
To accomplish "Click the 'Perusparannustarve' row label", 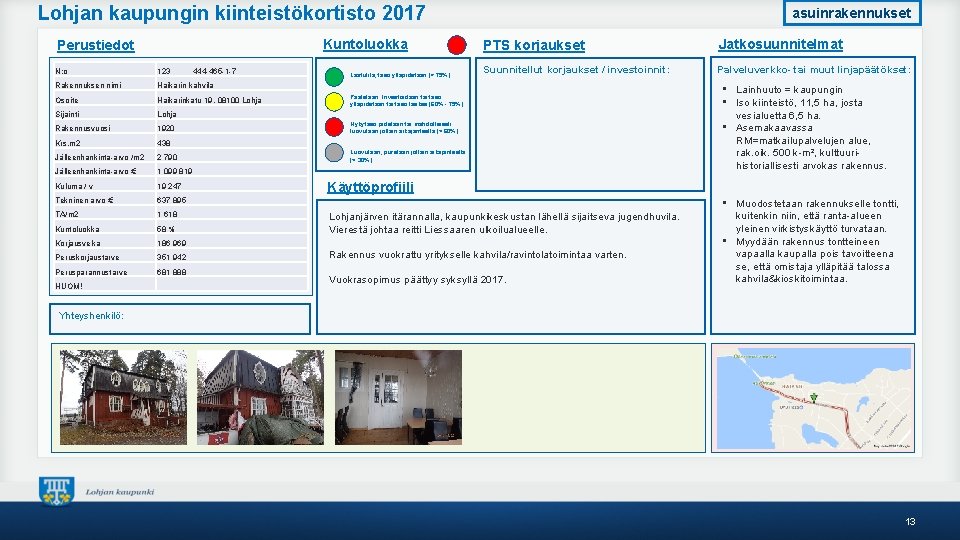I will [x=91, y=272].
